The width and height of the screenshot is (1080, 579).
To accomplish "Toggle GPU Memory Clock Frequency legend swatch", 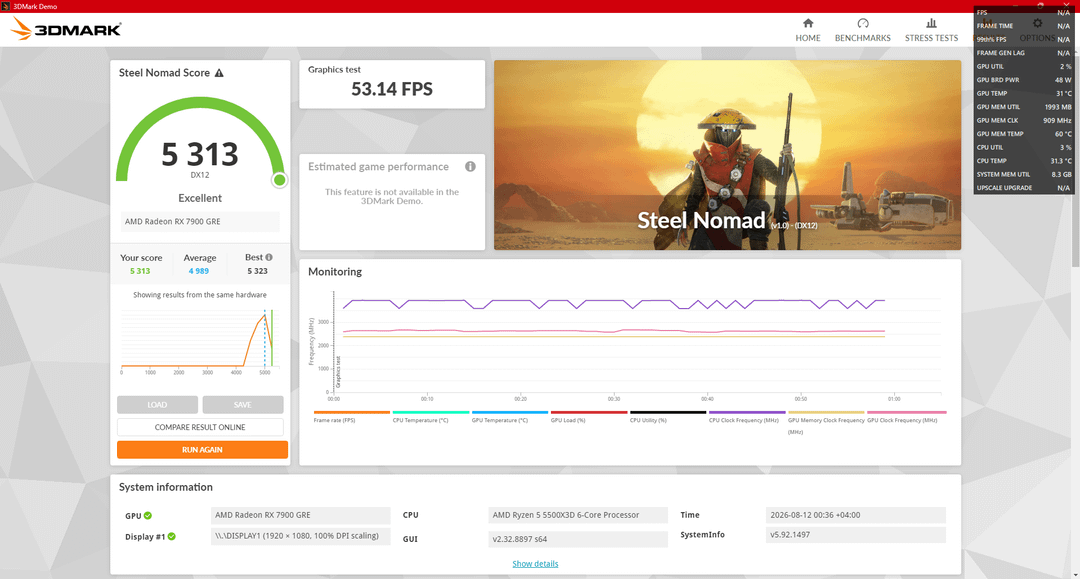I will pyautogui.click(x=826, y=412).
